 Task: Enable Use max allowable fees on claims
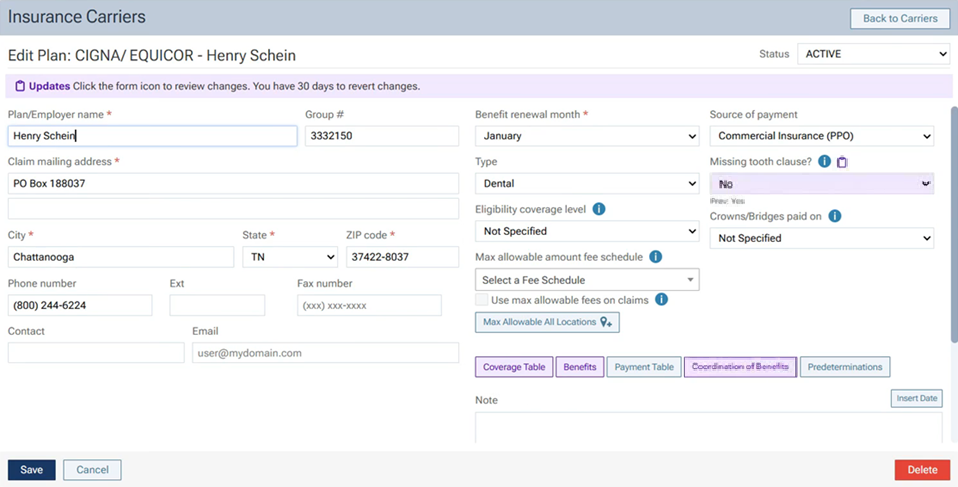tap(482, 300)
